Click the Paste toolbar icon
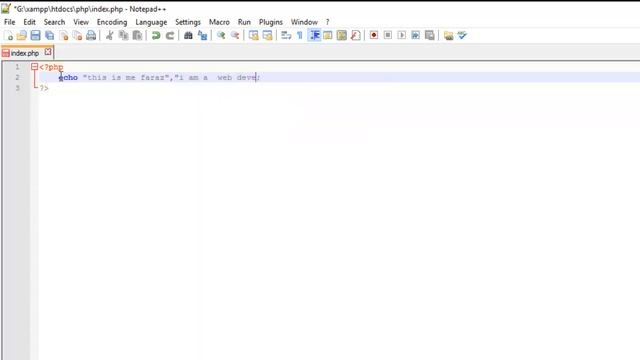This screenshot has width=640, height=360. [x=138, y=36]
